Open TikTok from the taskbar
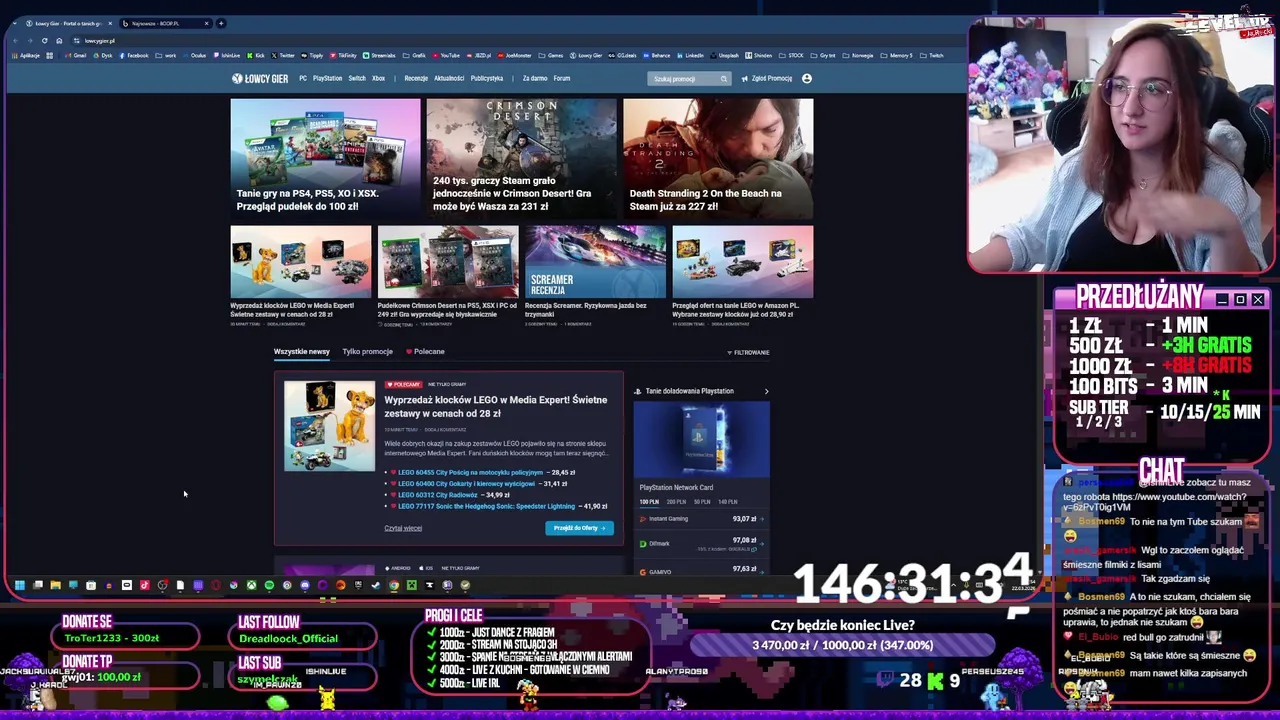Screen dimensions: 1280x720 coord(144,585)
